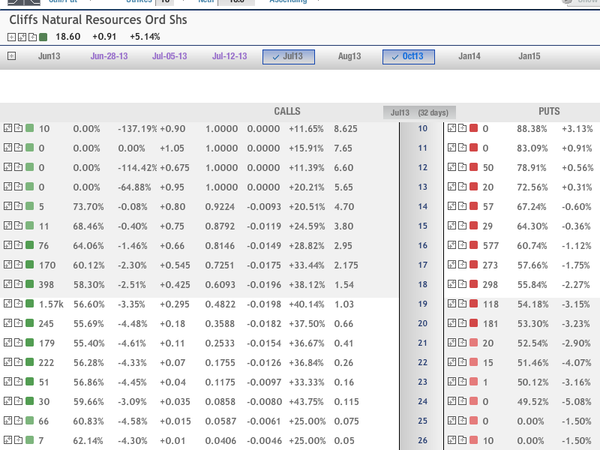Click add icon for the 17 strike call
This screenshot has height=450, width=600.
tap(18, 265)
